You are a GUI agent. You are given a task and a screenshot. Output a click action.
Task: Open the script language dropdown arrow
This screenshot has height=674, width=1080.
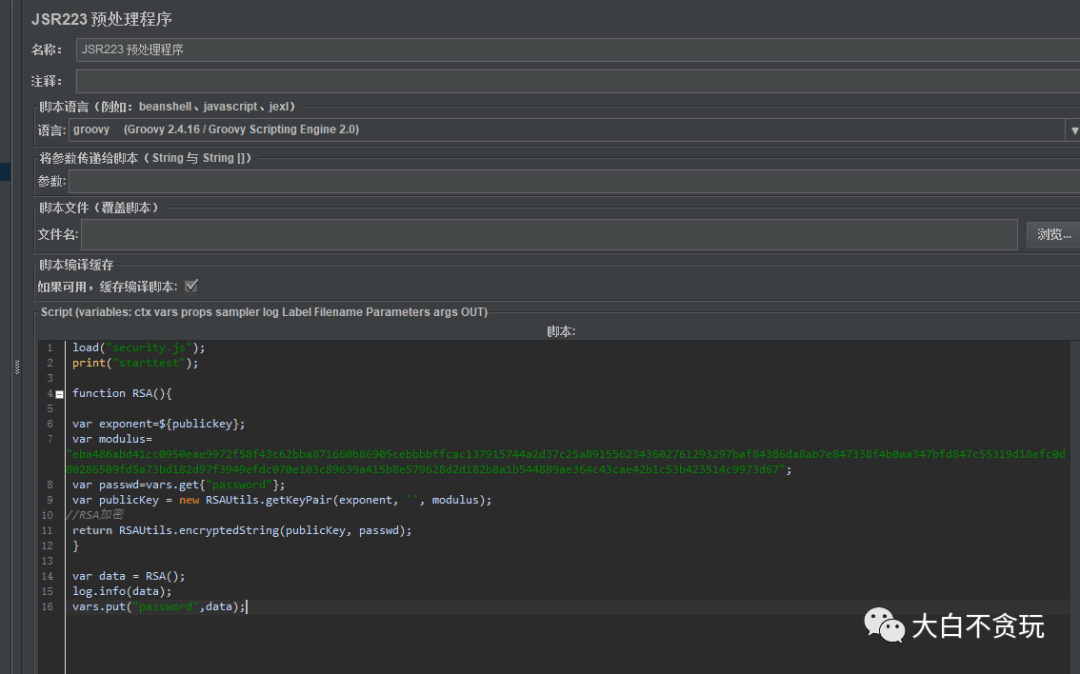pos(1074,130)
